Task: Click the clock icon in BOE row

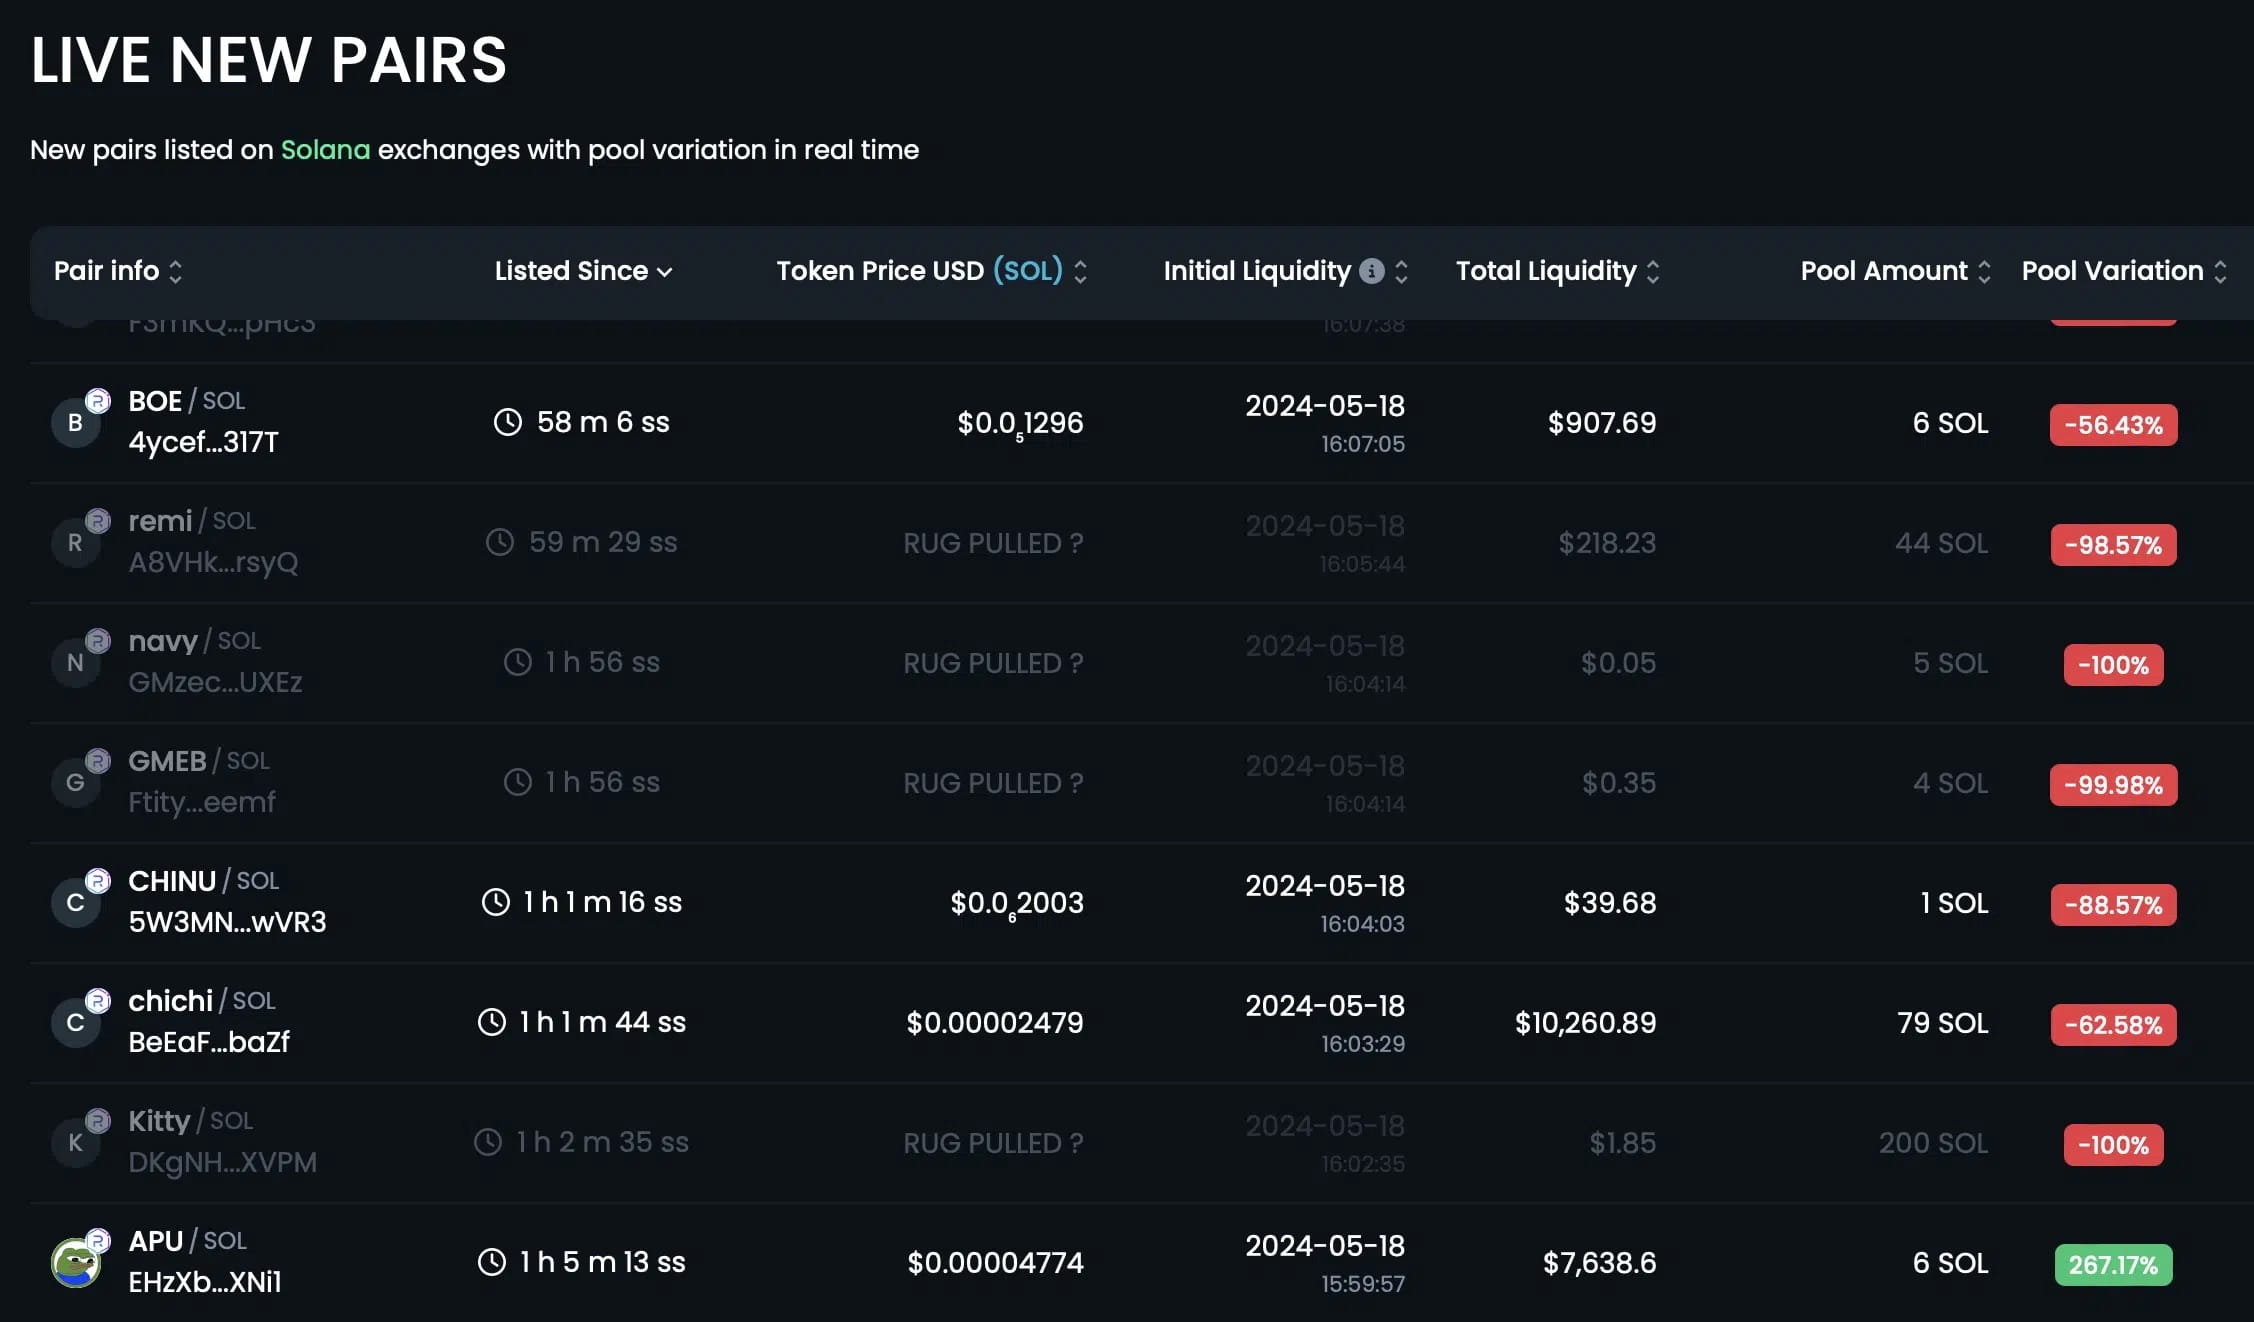Action: [508, 422]
